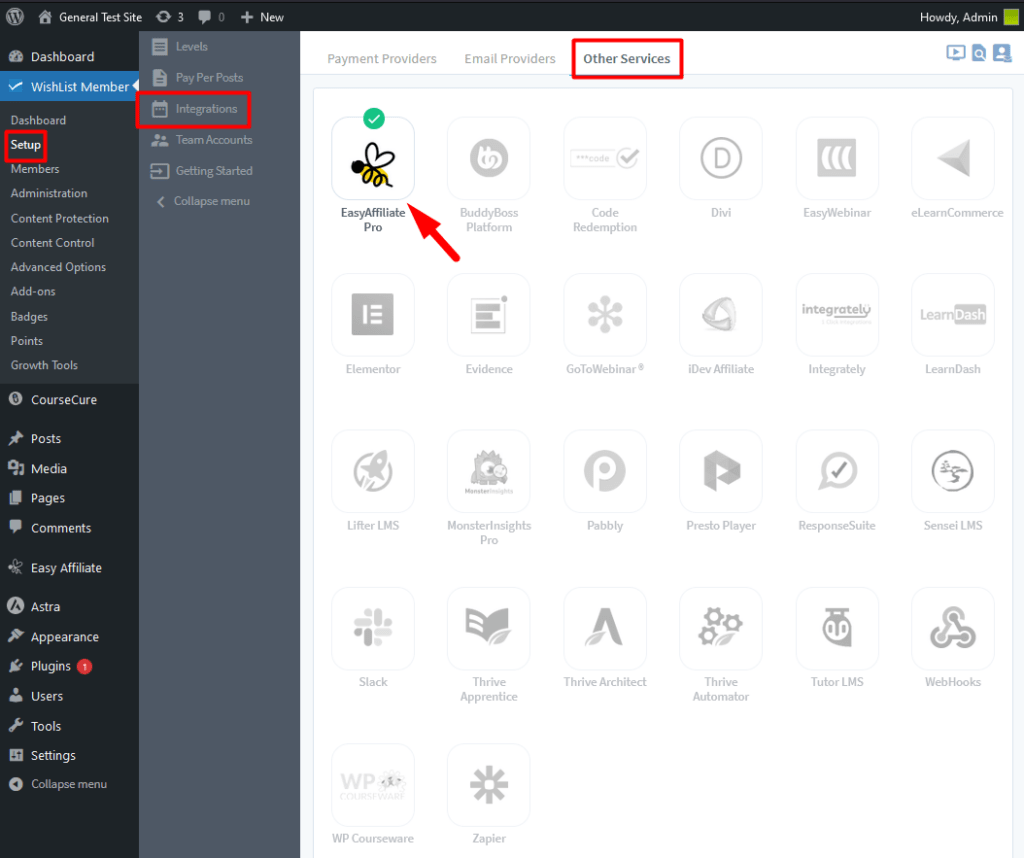Open the EasyAffiliate Pro integration
1024x858 pixels.
coord(373,158)
